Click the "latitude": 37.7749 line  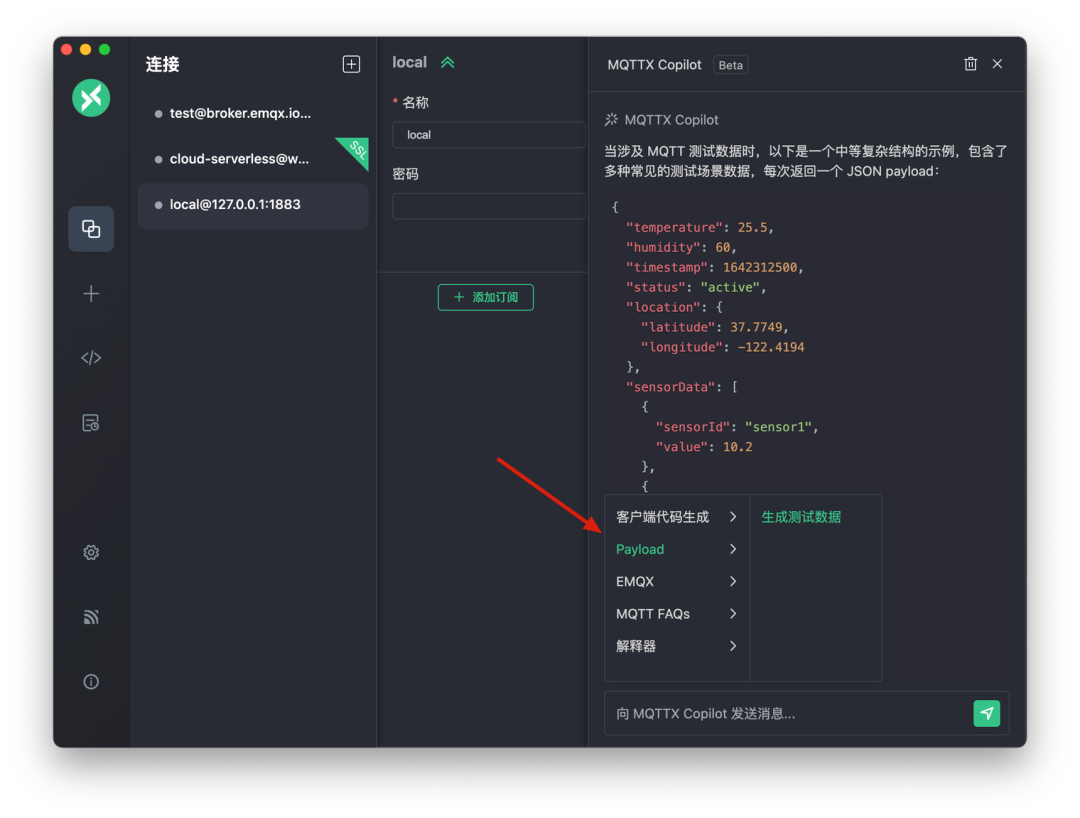click(x=715, y=328)
